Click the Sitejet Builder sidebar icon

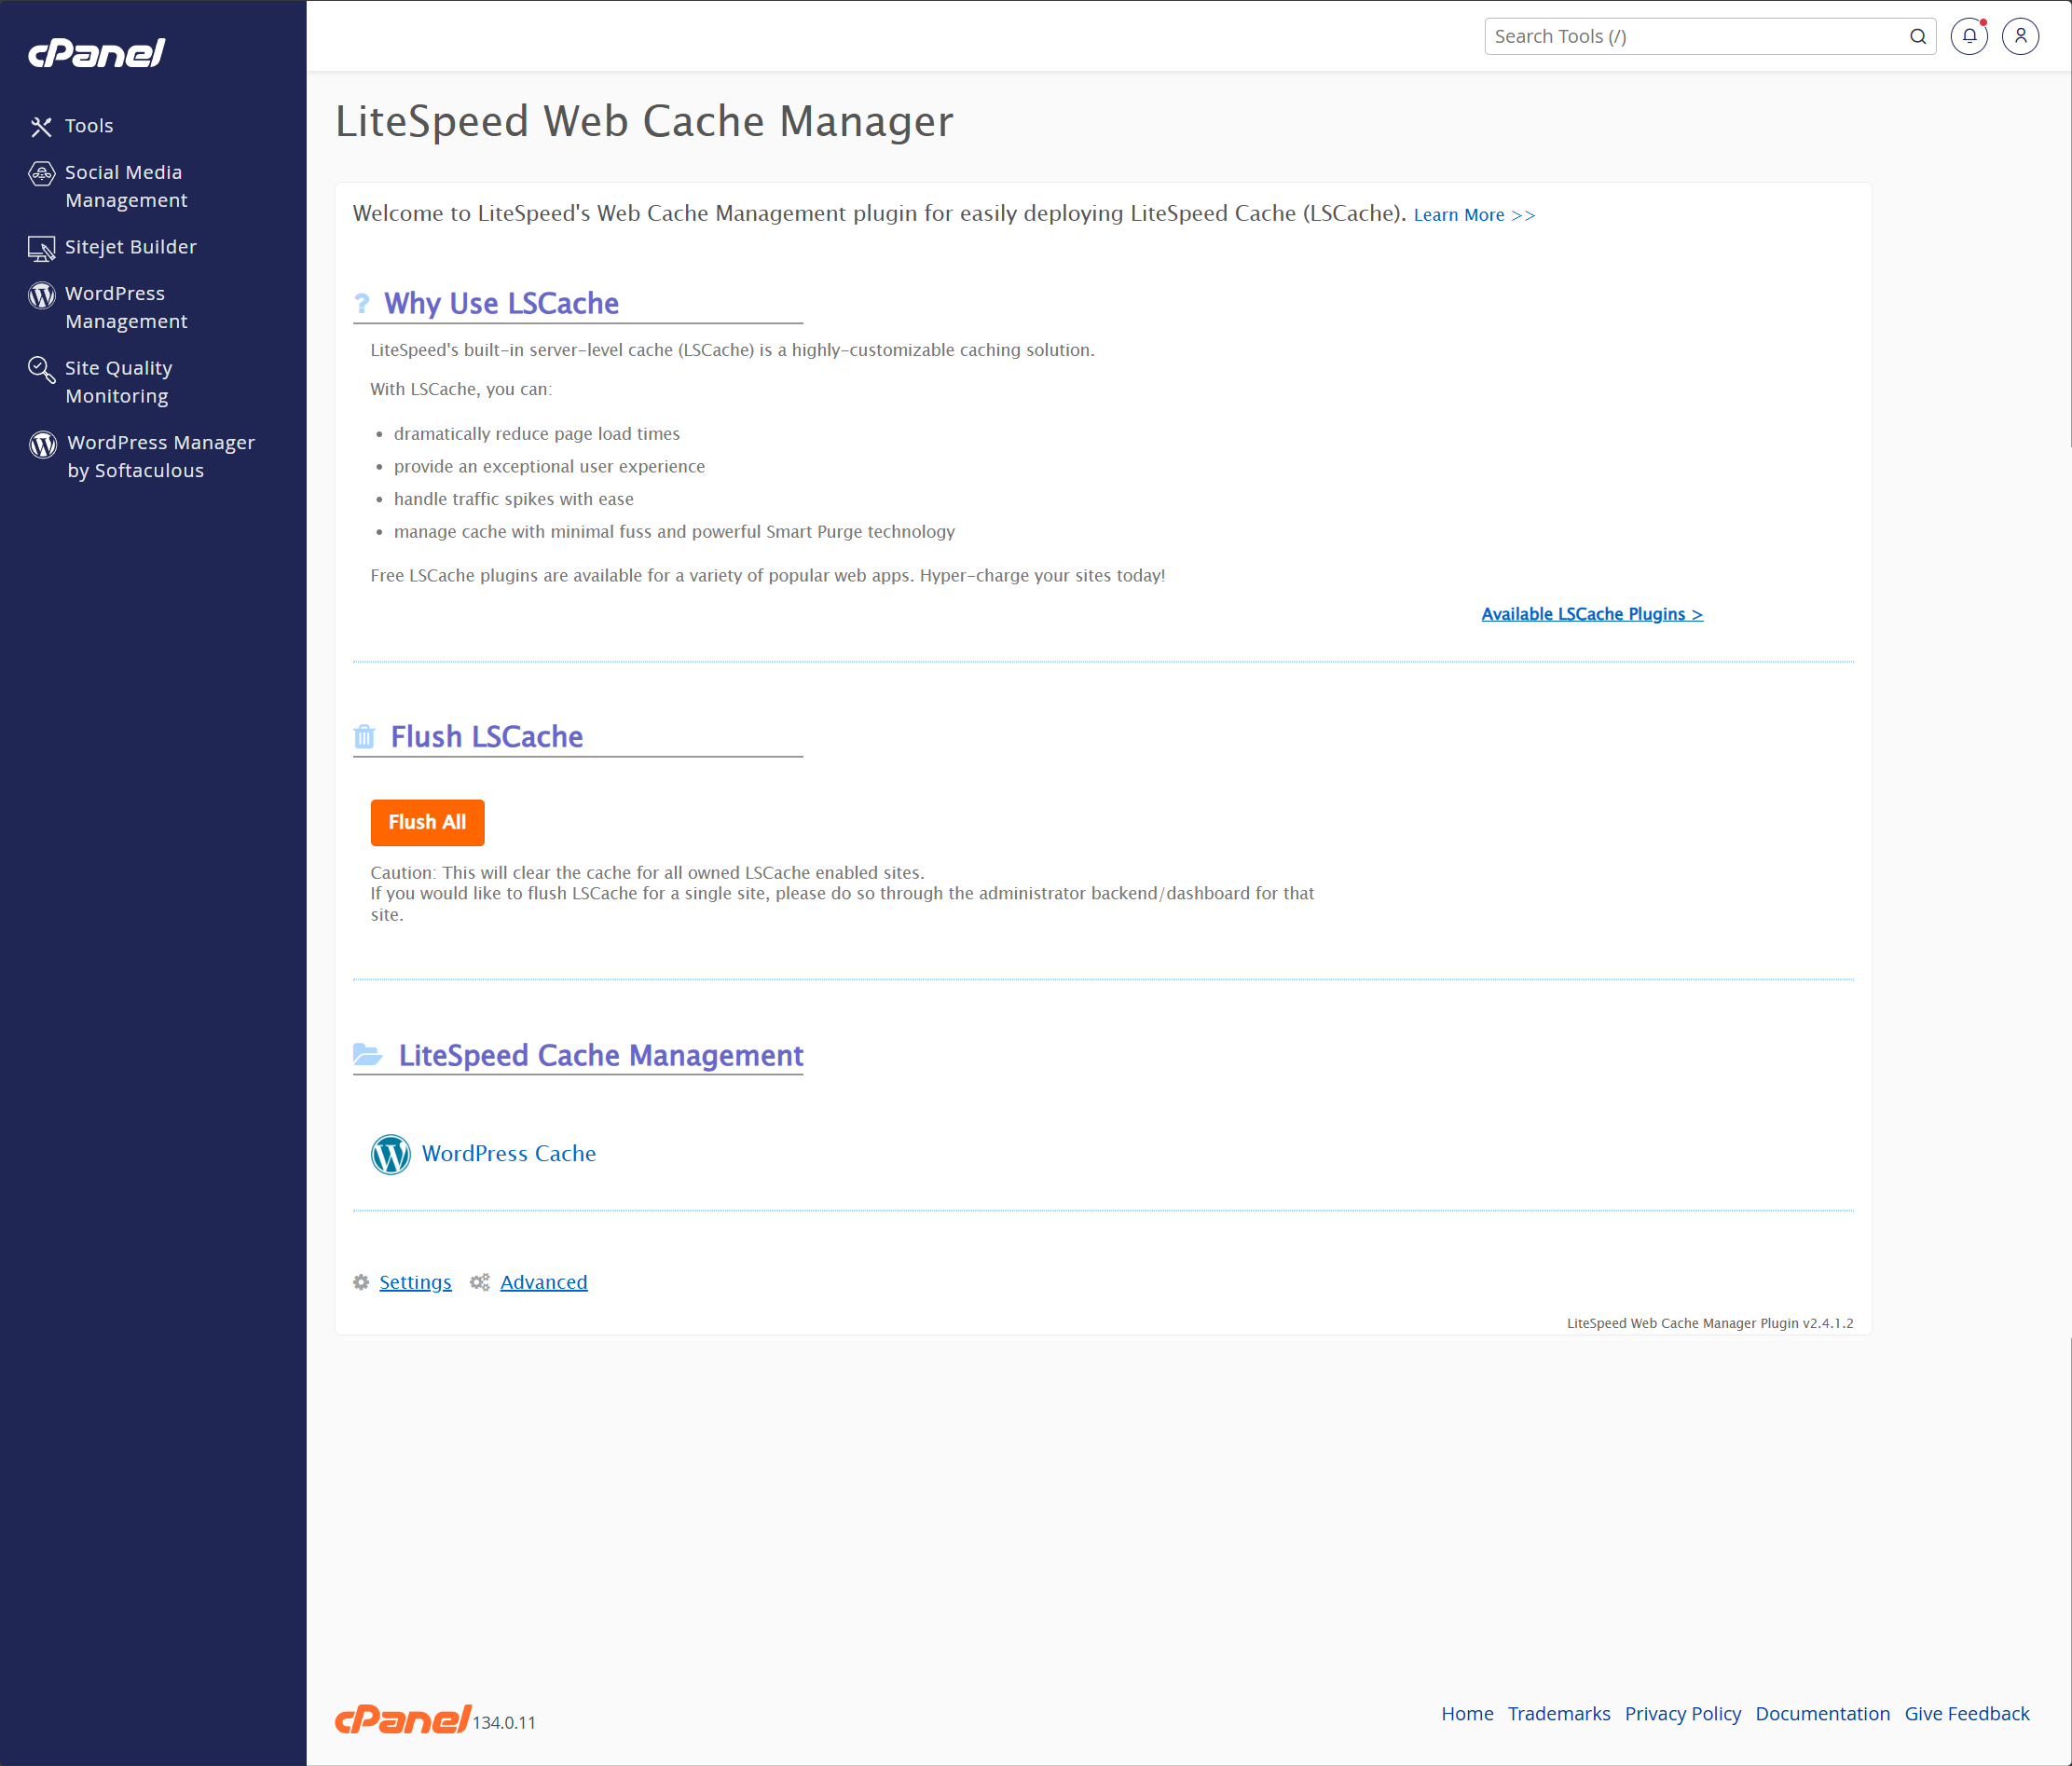tap(41, 248)
